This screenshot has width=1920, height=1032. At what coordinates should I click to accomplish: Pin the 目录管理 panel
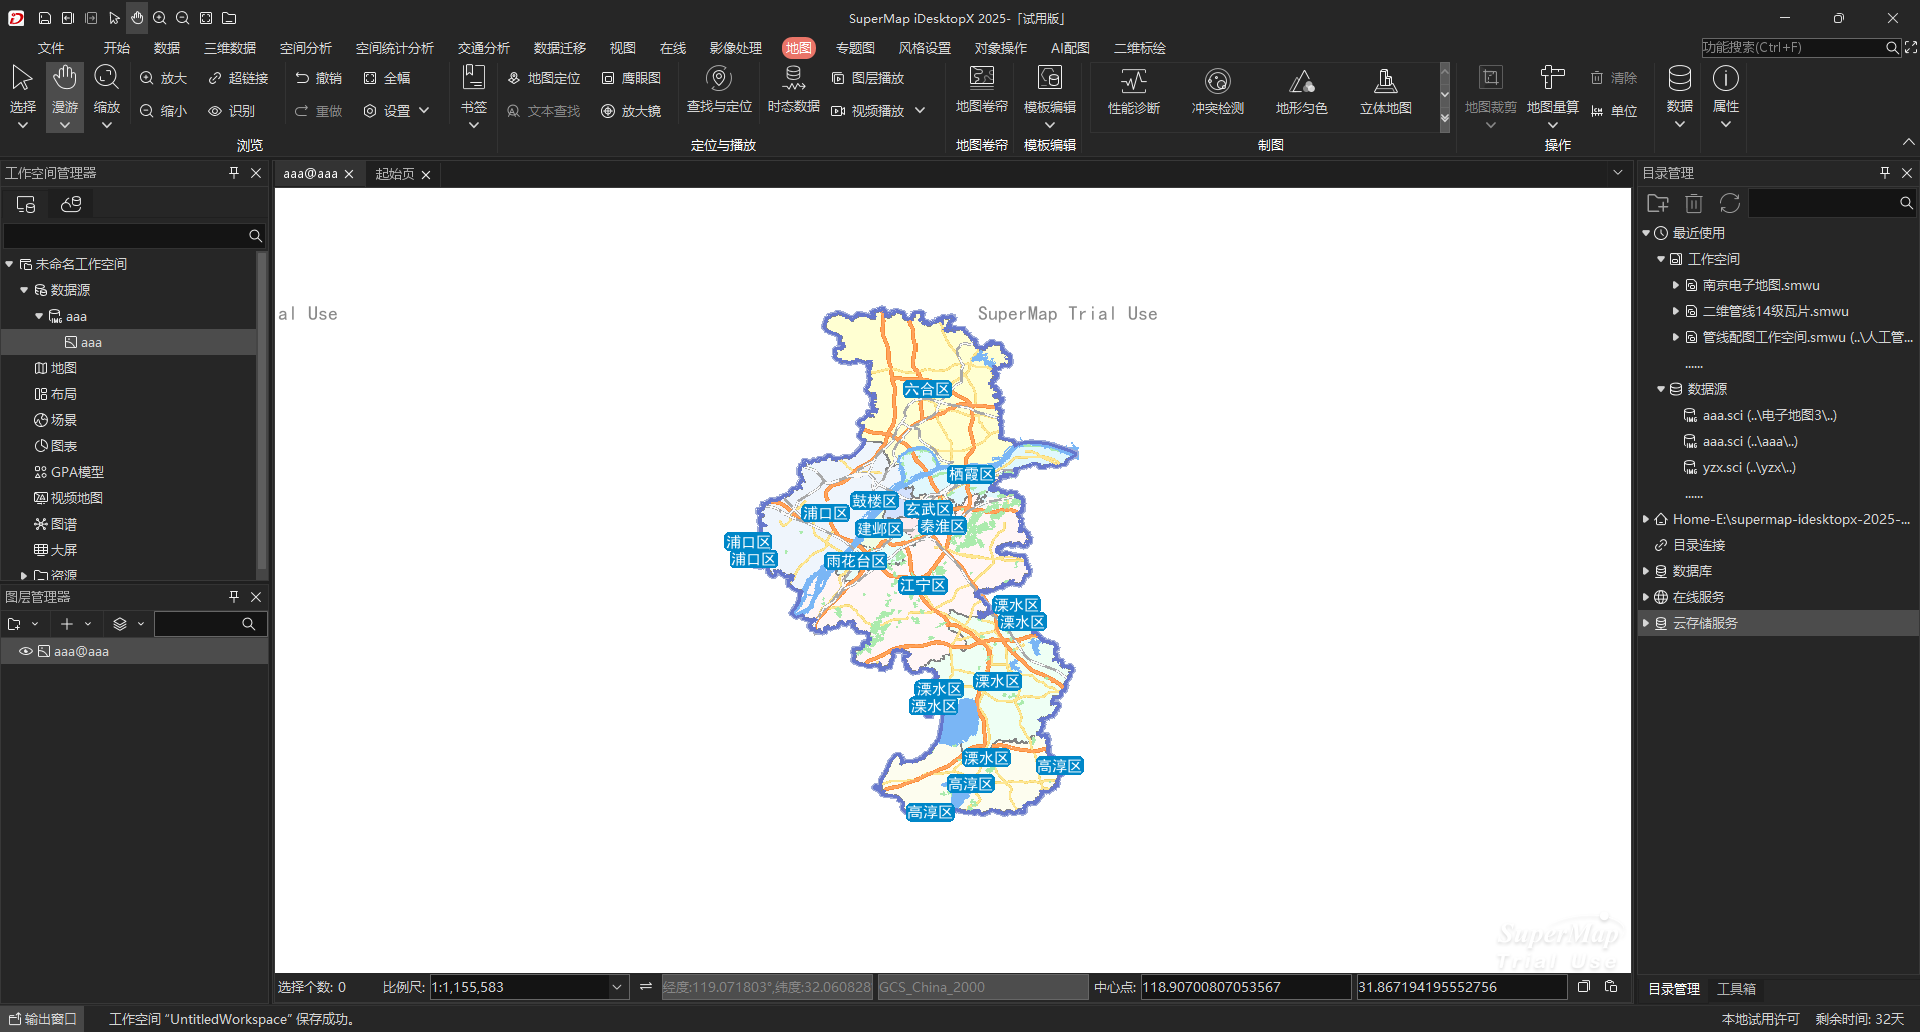pos(1885,173)
